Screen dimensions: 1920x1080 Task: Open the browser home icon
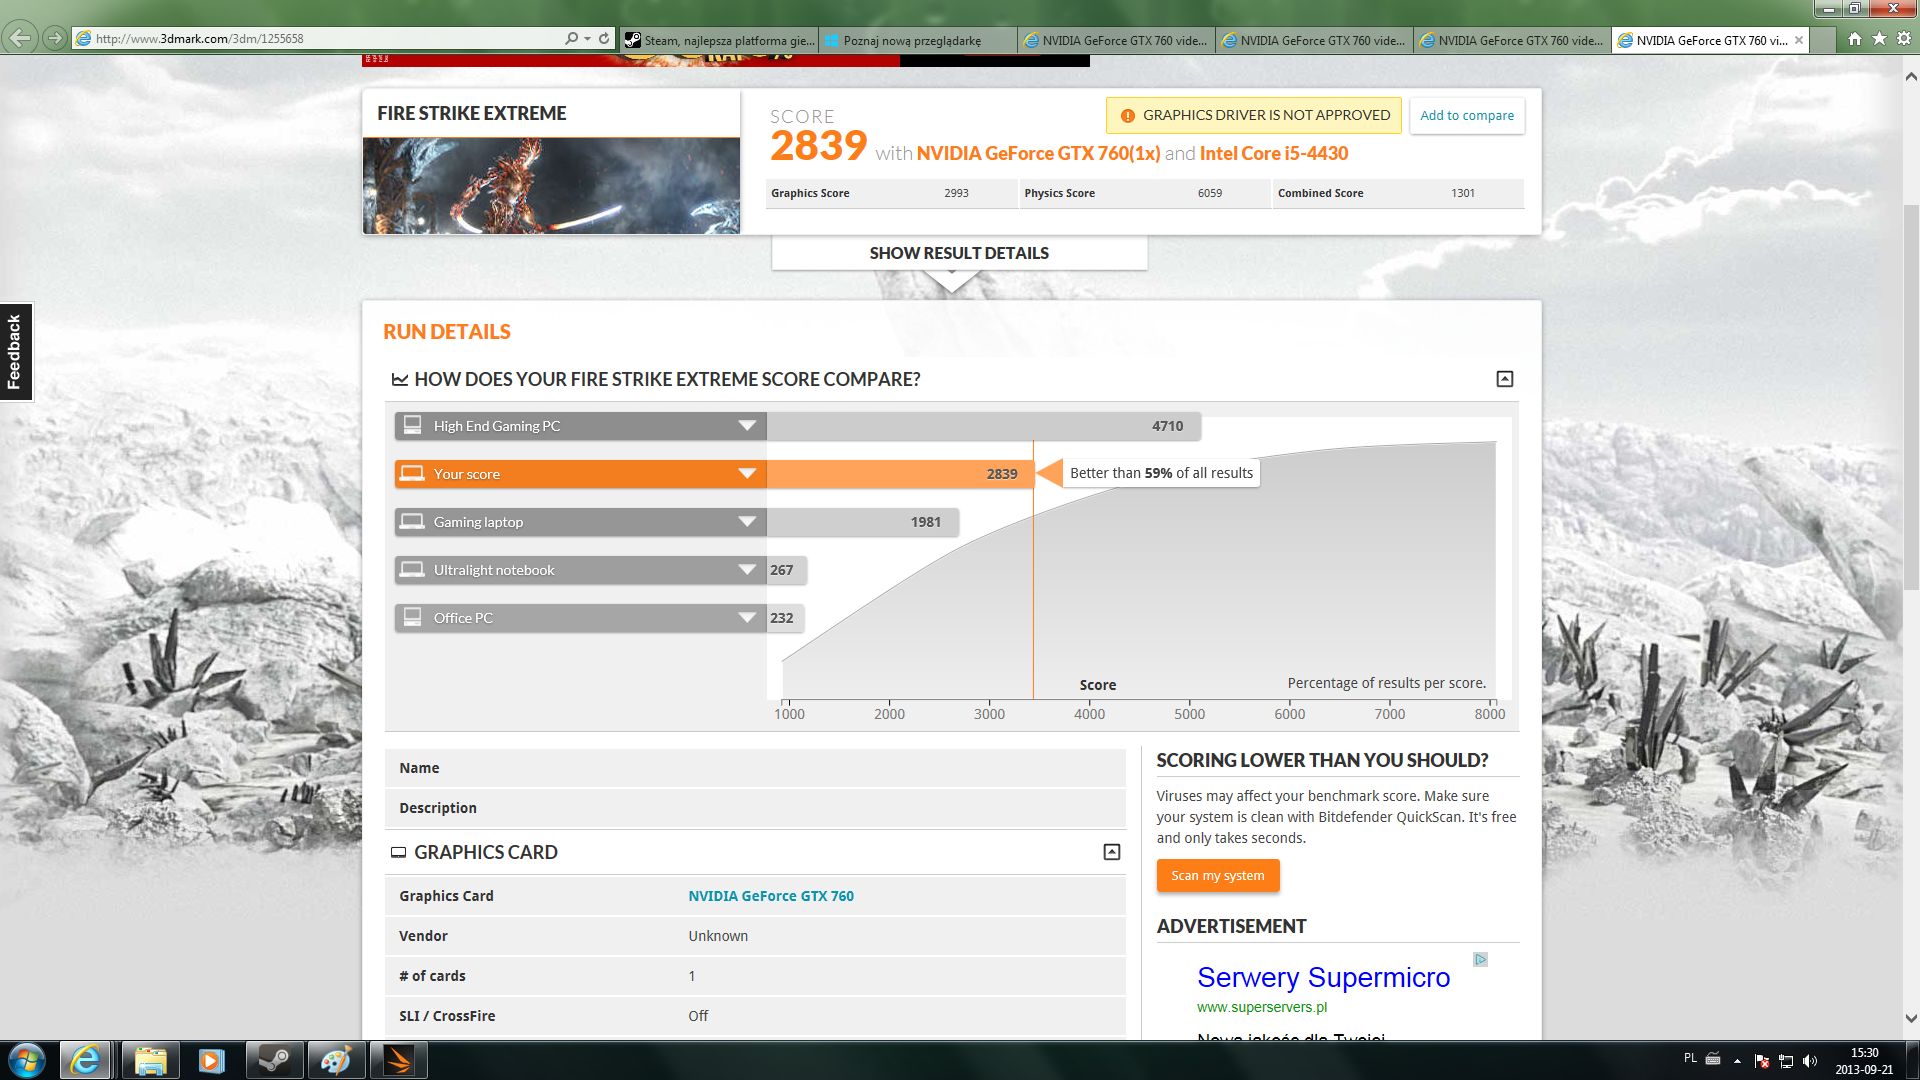(1855, 38)
